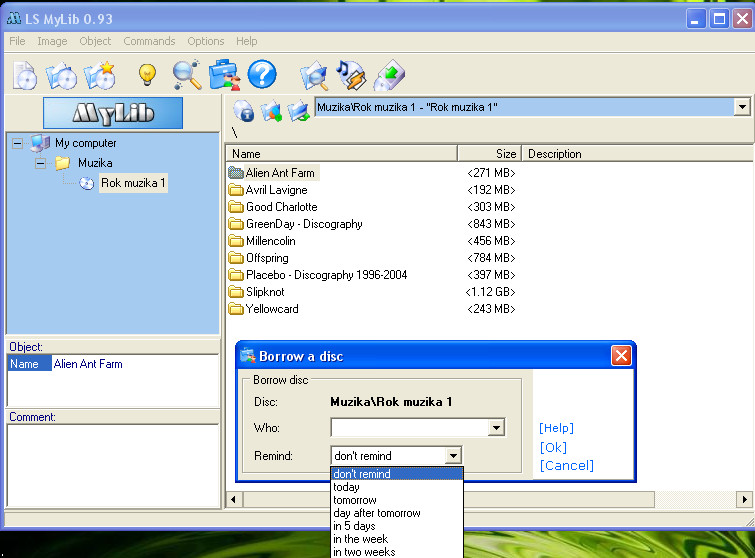Sort file list by Name column
Viewport: 755px width, 558px height.
(x=341, y=154)
